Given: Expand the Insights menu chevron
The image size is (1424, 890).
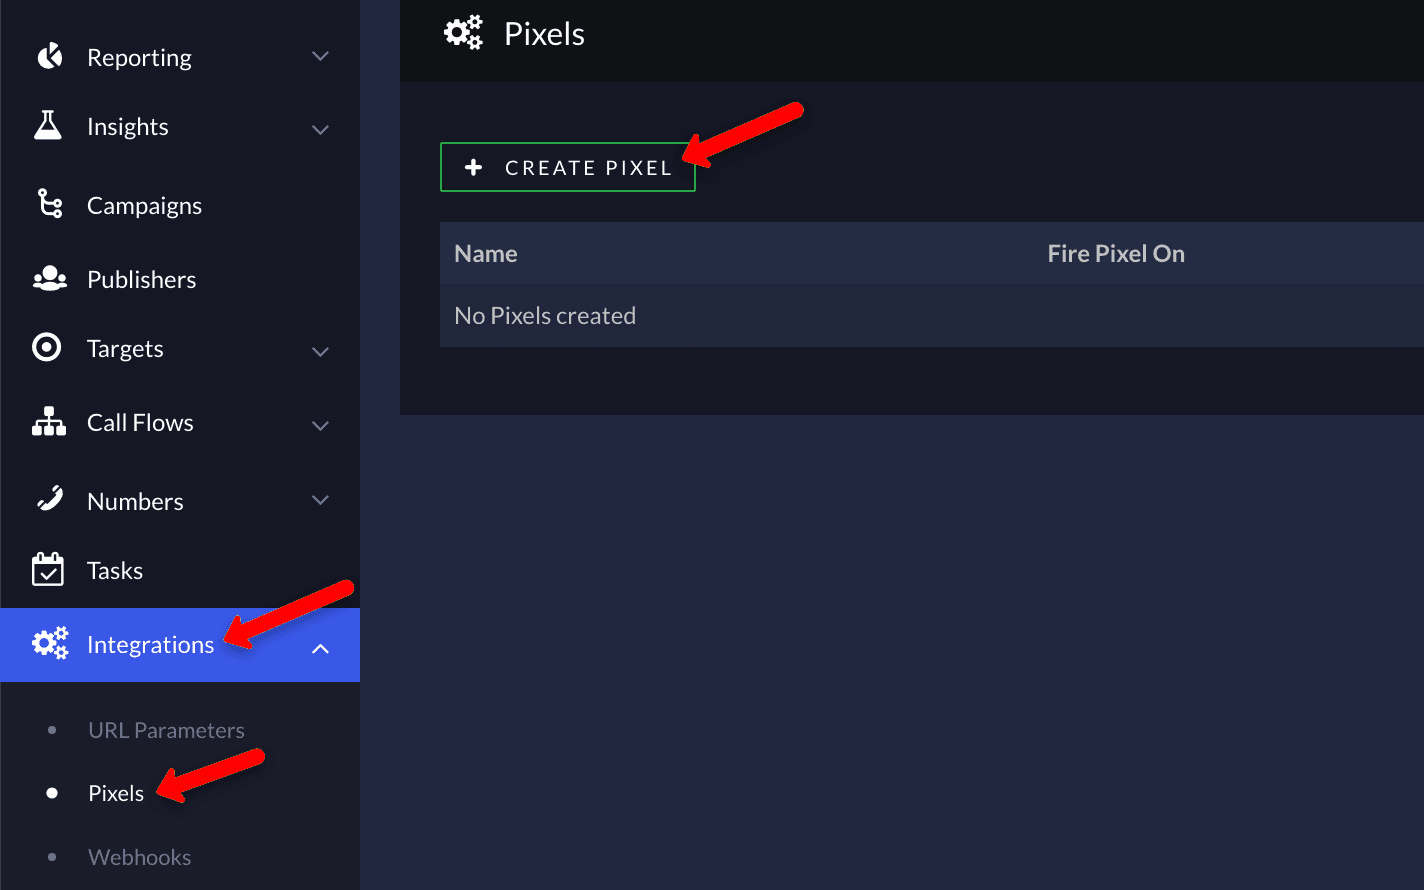Looking at the screenshot, I should (320, 129).
